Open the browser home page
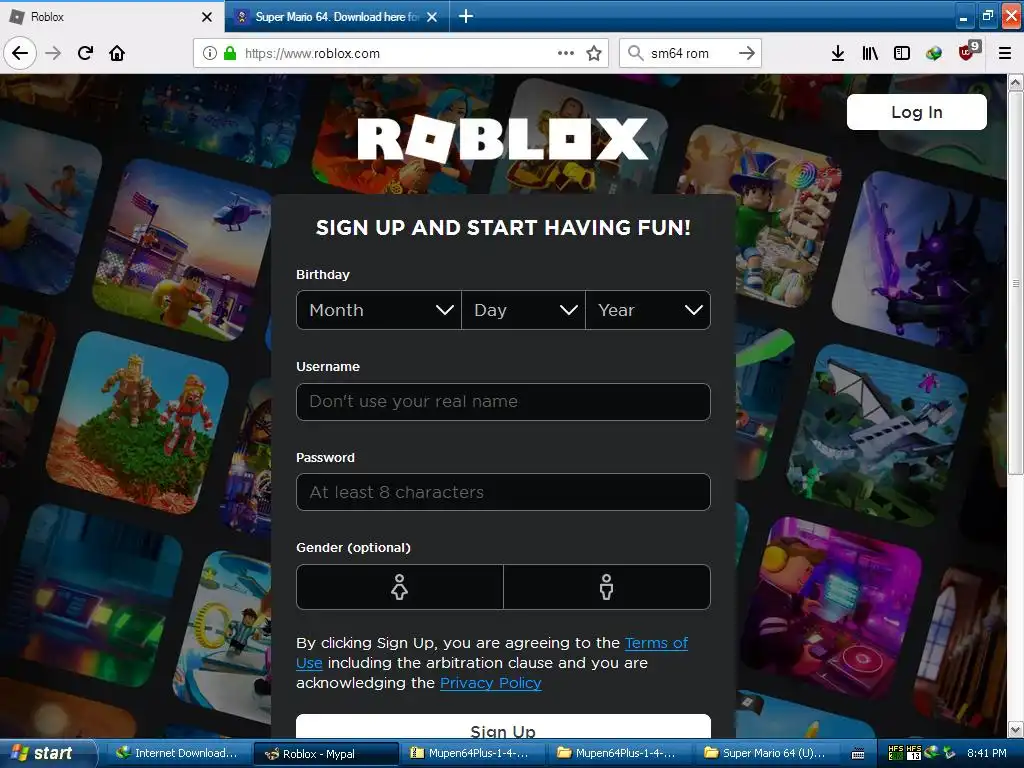This screenshot has width=1024, height=768. 117,53
